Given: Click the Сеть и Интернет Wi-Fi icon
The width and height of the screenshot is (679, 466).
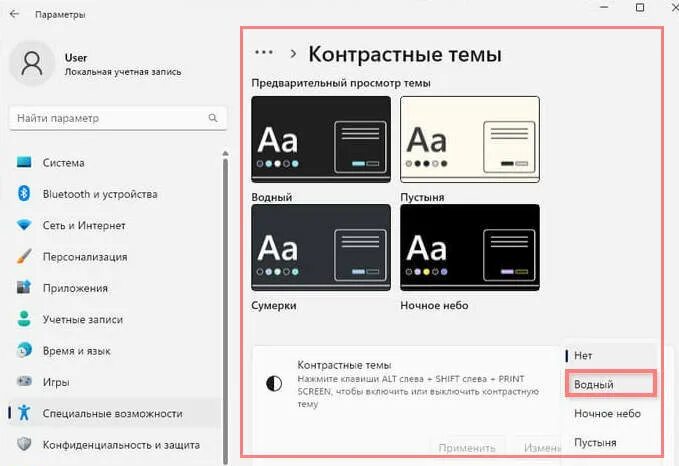Looking at the screenshot, I should click(24, 225).
